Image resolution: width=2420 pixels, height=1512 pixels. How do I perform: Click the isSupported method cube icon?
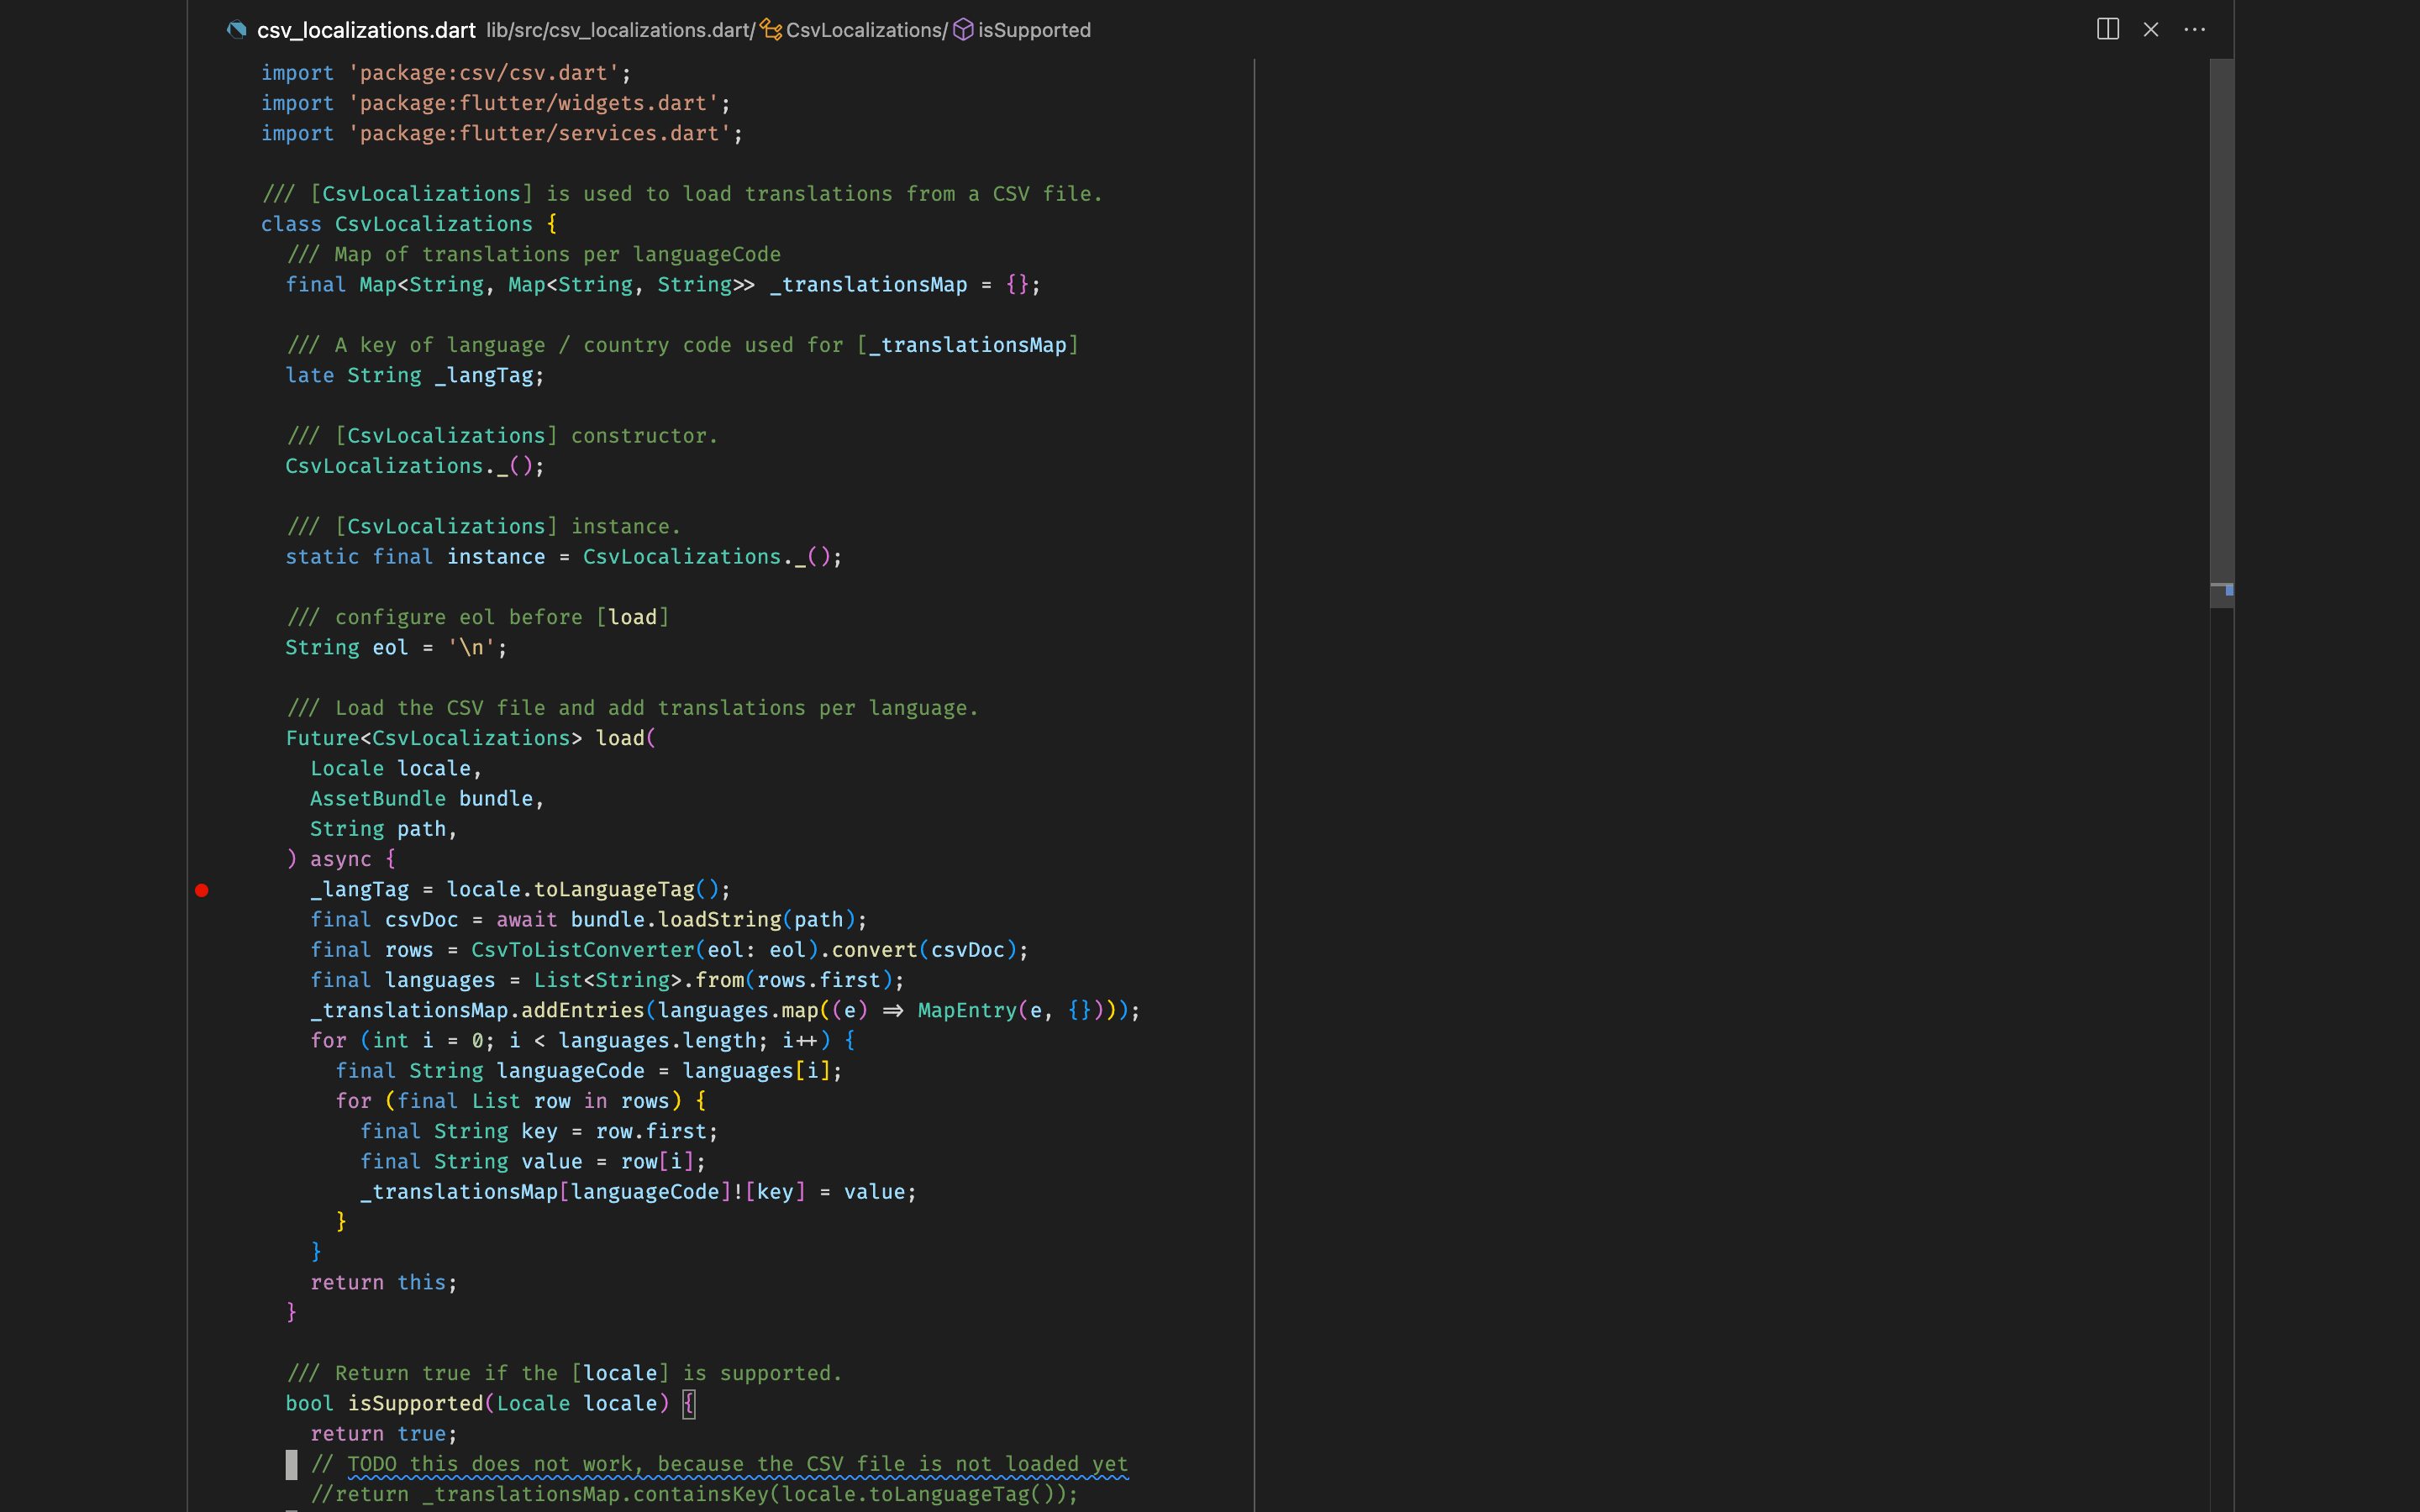coord(962,30)
